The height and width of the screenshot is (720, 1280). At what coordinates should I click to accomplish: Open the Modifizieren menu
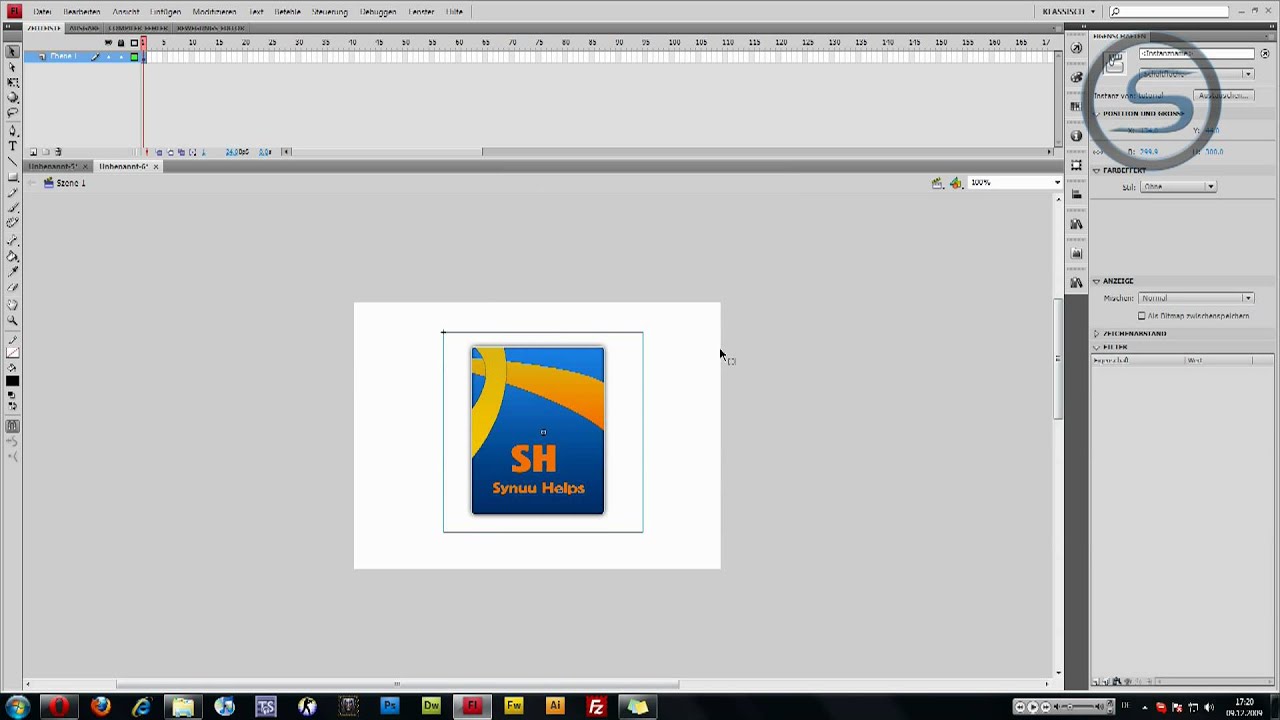pos(214,12)
